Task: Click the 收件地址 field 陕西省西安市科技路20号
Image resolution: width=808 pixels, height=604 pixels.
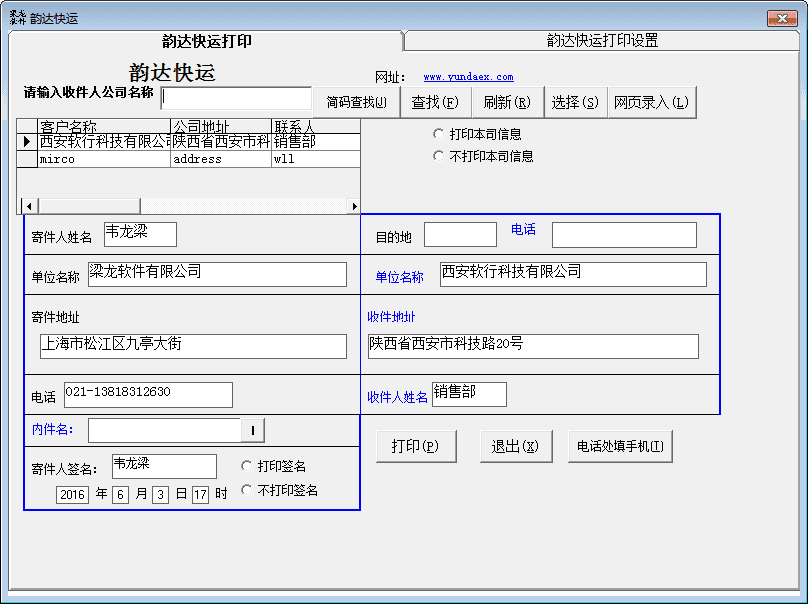Action: [x=533, y=346]
